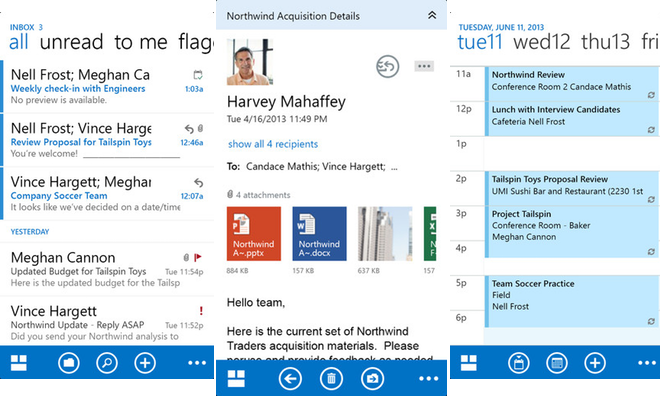
Task: Move message using the folder arrow icon
Action: (373, 379)
